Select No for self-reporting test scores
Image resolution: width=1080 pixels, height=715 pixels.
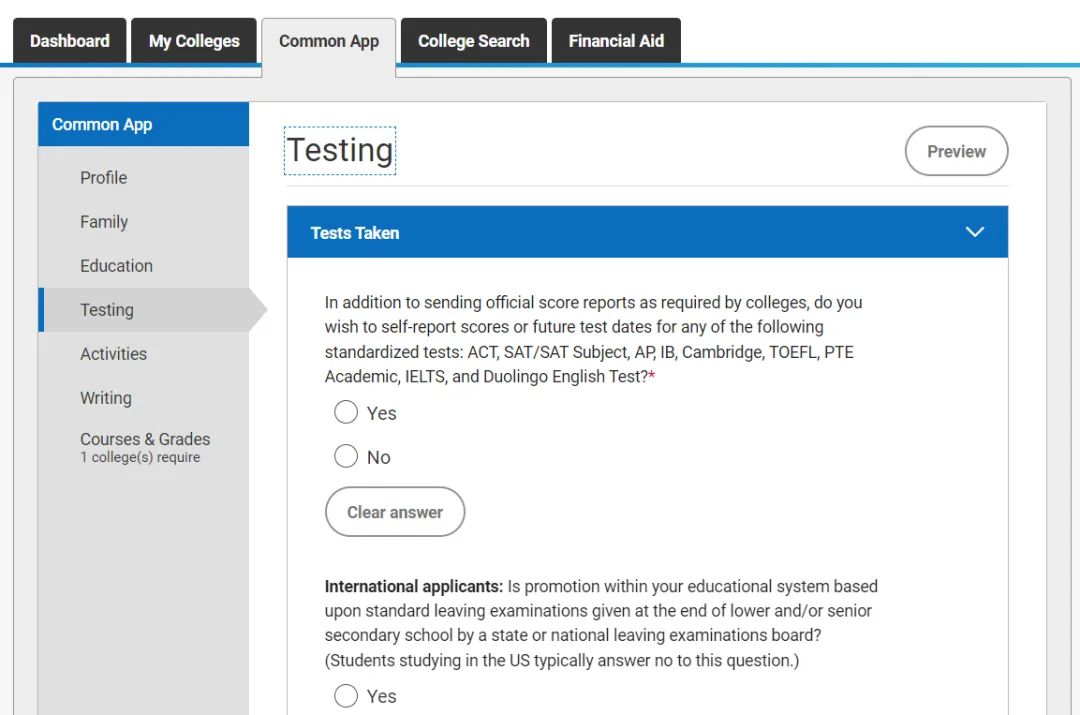[x=346, y=457]
